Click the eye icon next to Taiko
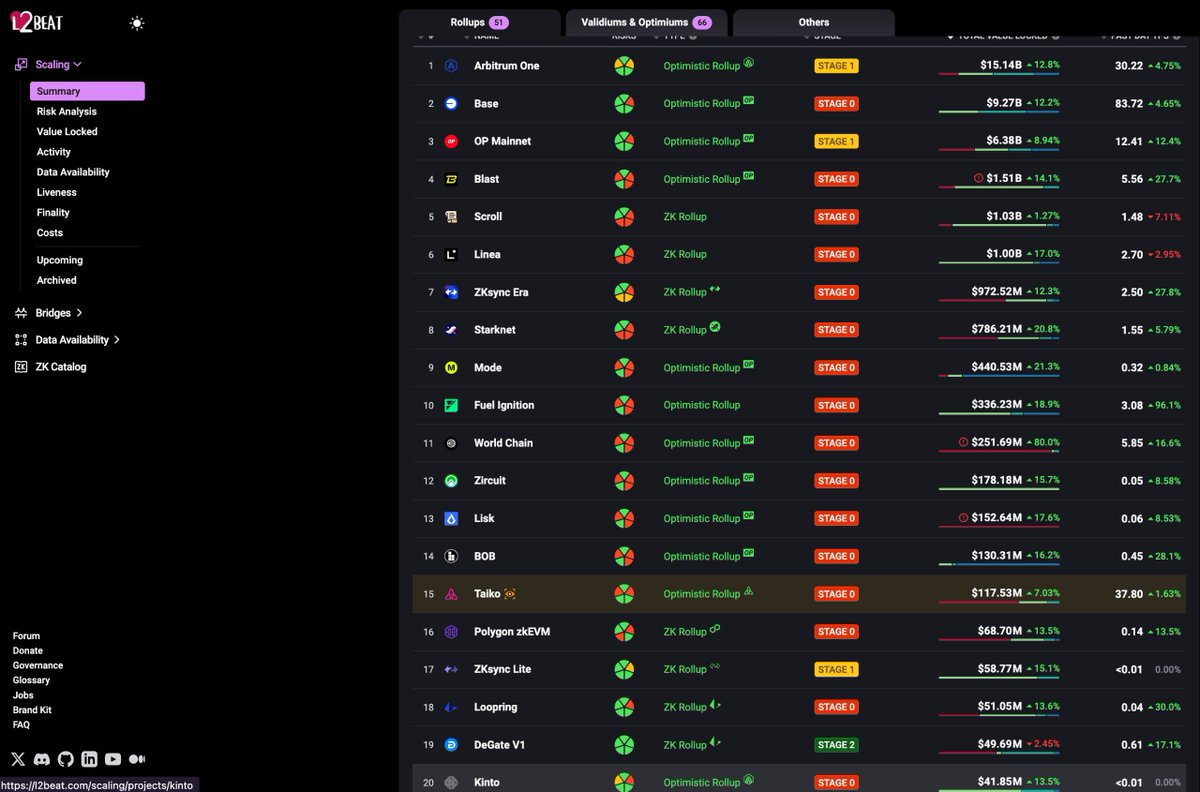Image resolution: width=1200 pixels, height=792 pixels. pyautogui.click(x=510, y=594)
